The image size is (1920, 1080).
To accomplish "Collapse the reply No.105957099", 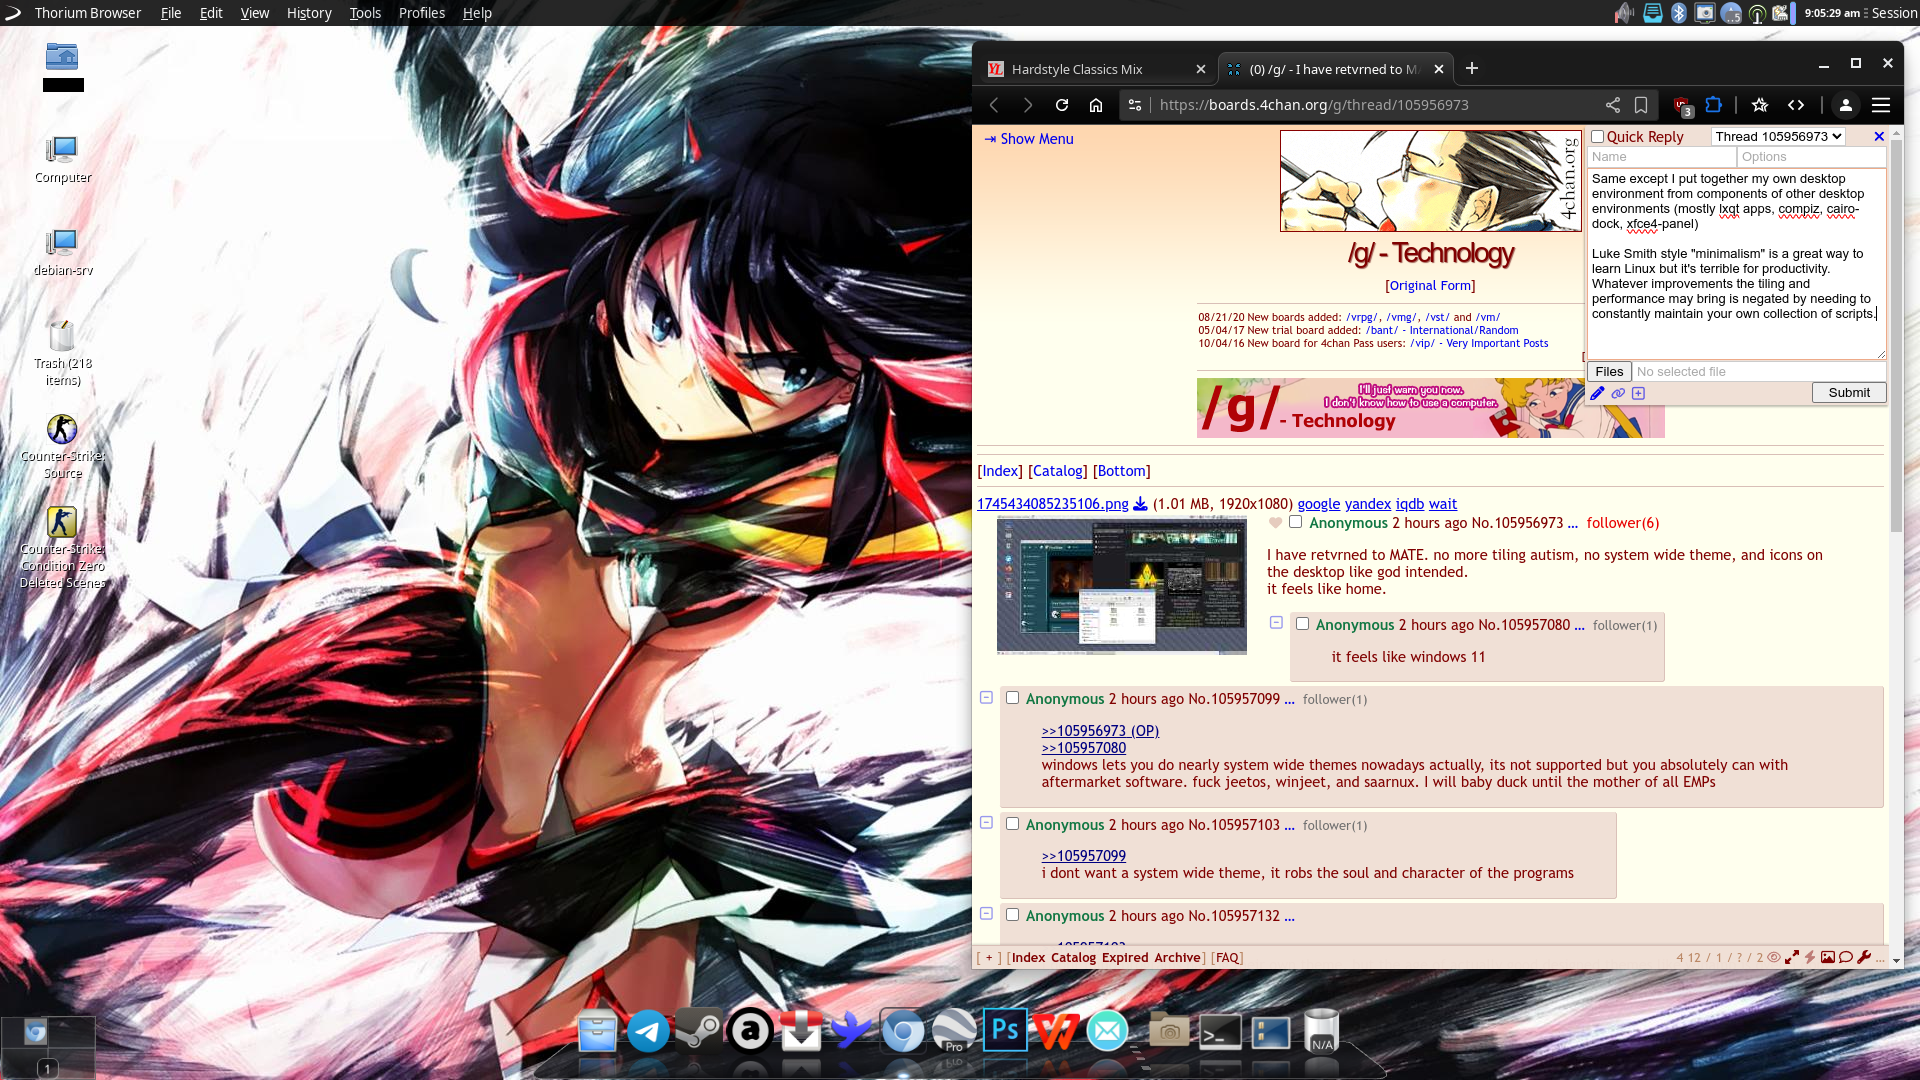I will coord(986,698).
